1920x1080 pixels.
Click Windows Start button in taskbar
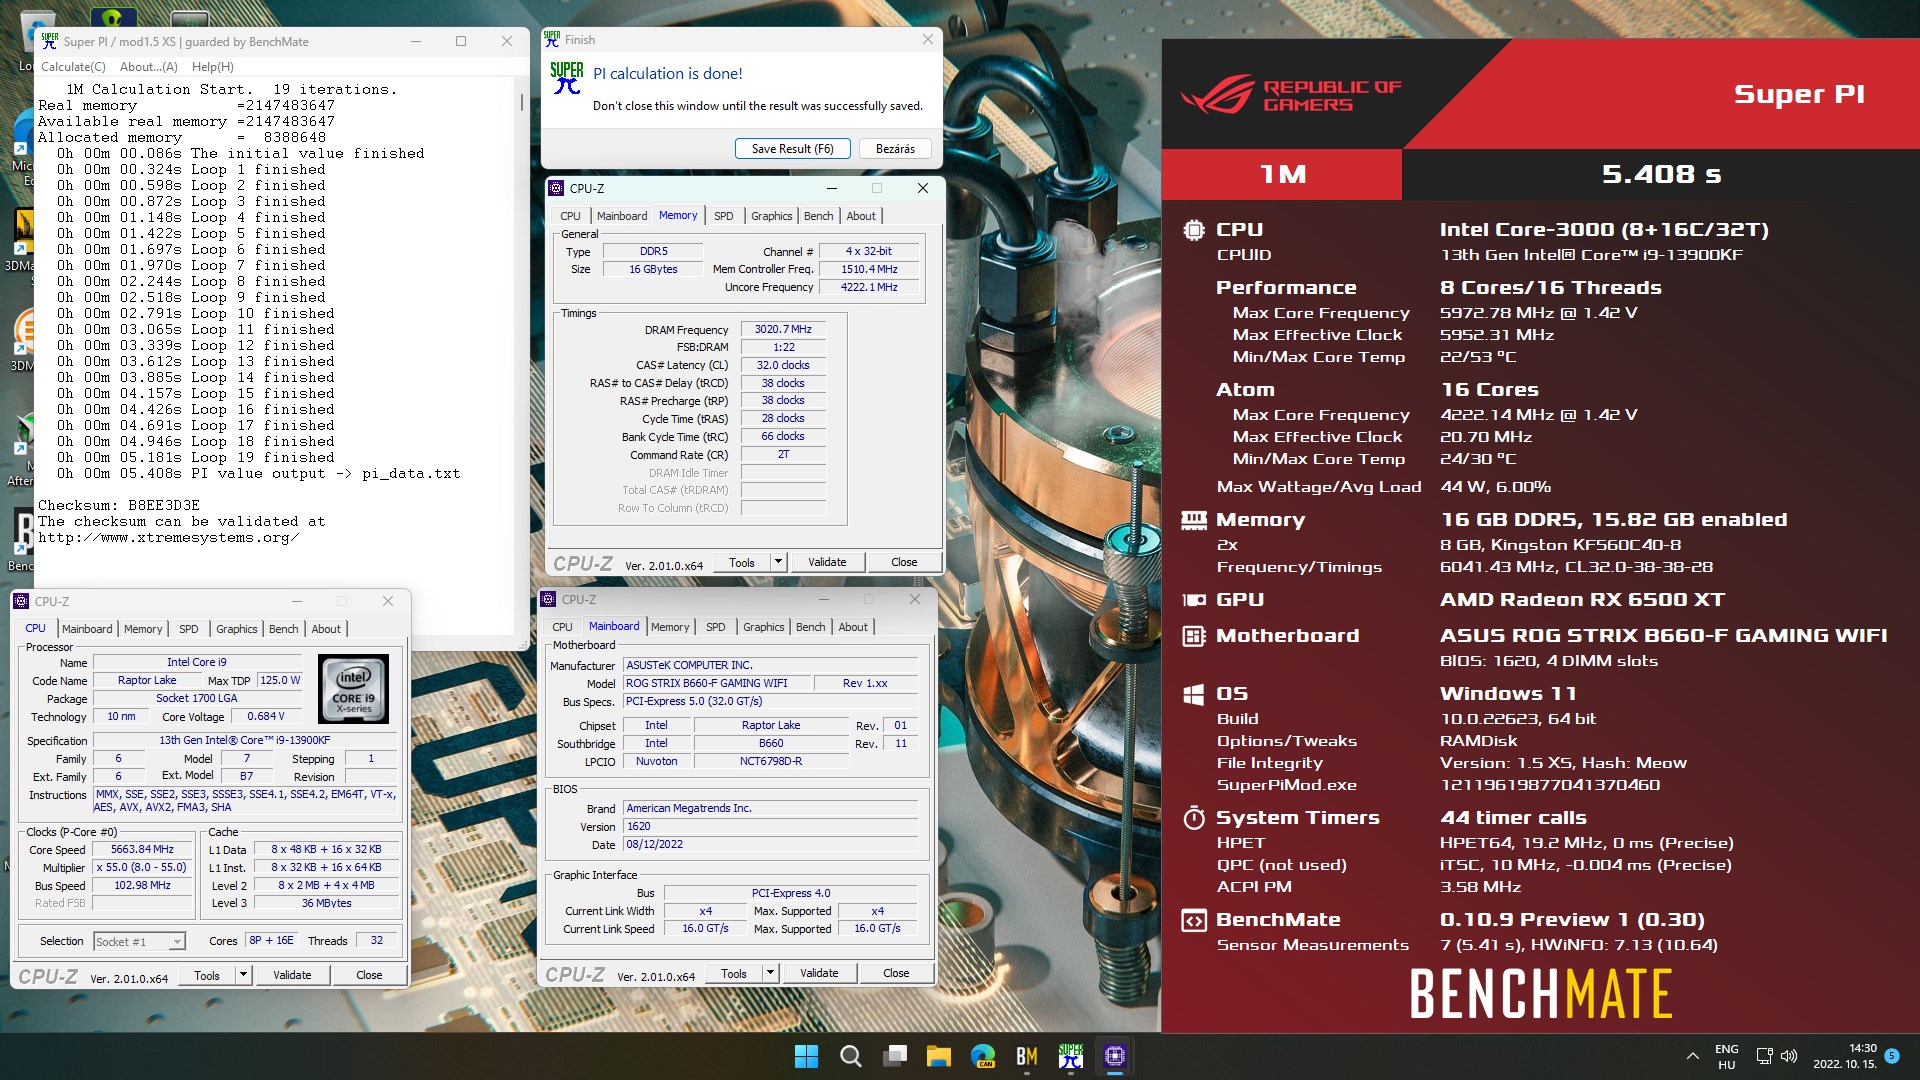point(806,1056)
